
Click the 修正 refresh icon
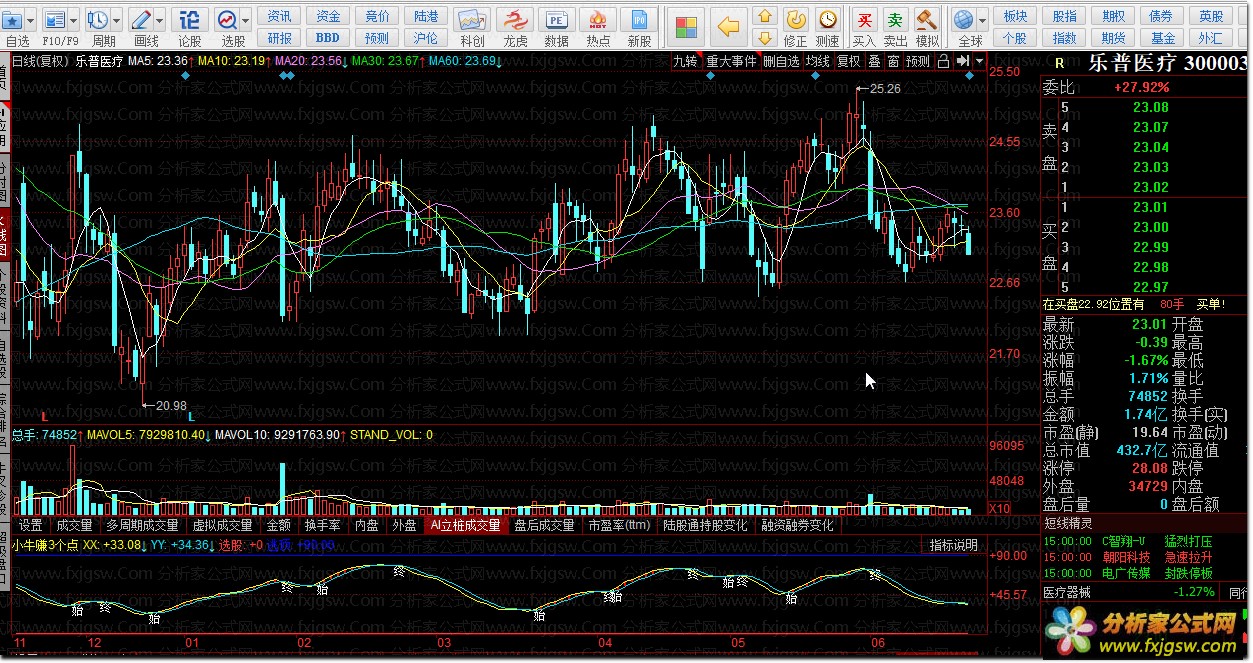pyautogui.click(x=796, y=20)
